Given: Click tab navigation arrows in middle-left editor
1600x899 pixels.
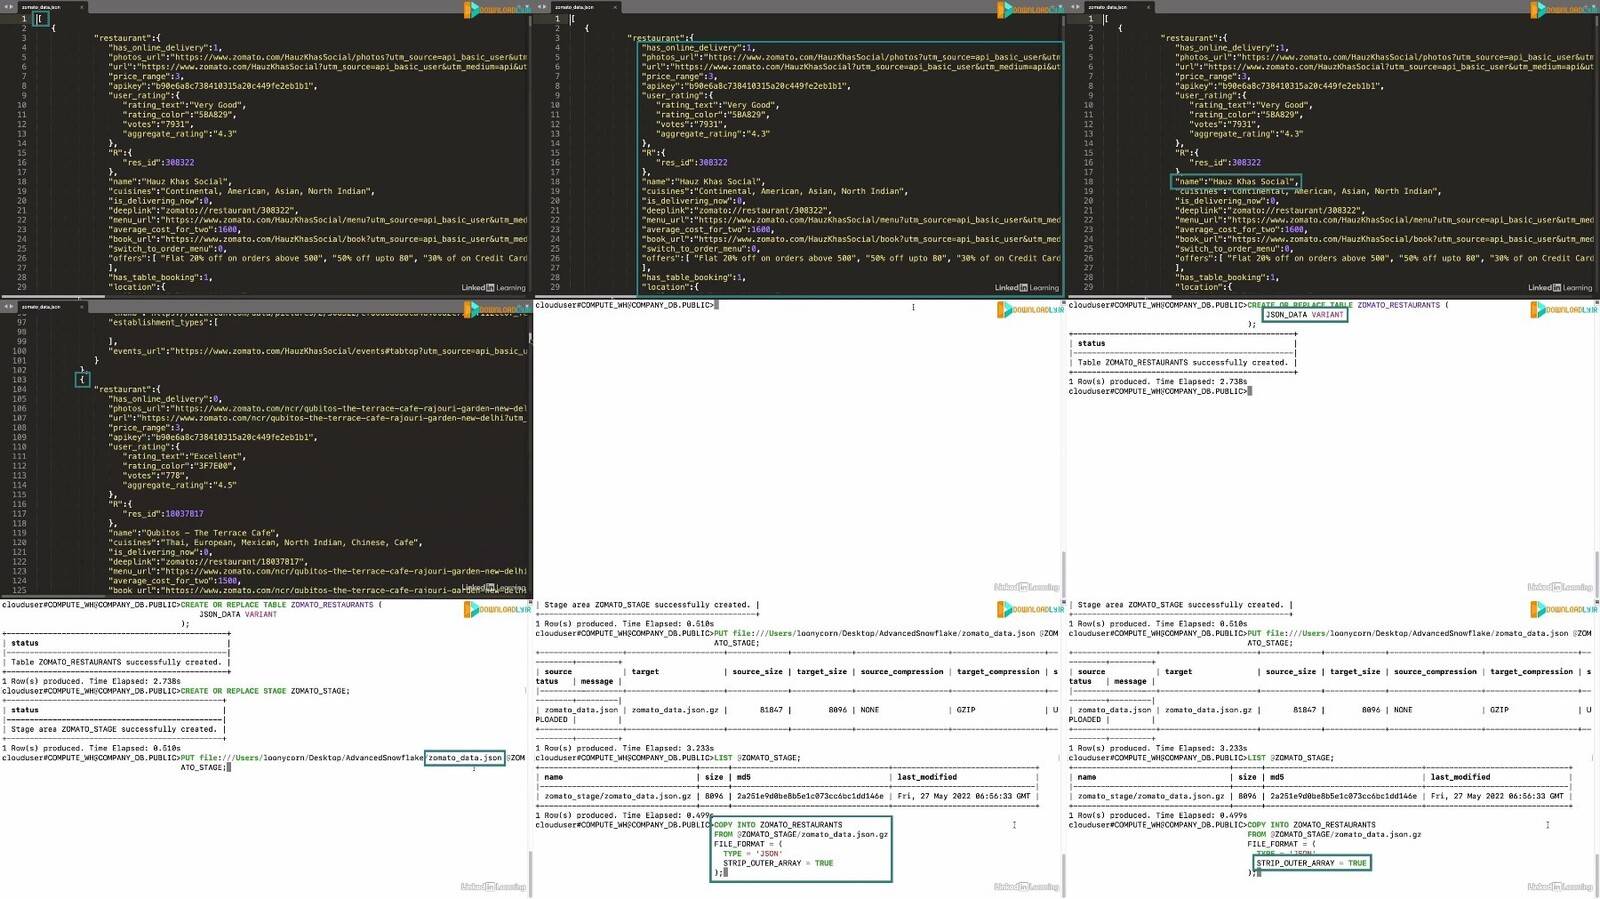Looking at the screenshot, I should pyautogui.click(x=8, y=306).
